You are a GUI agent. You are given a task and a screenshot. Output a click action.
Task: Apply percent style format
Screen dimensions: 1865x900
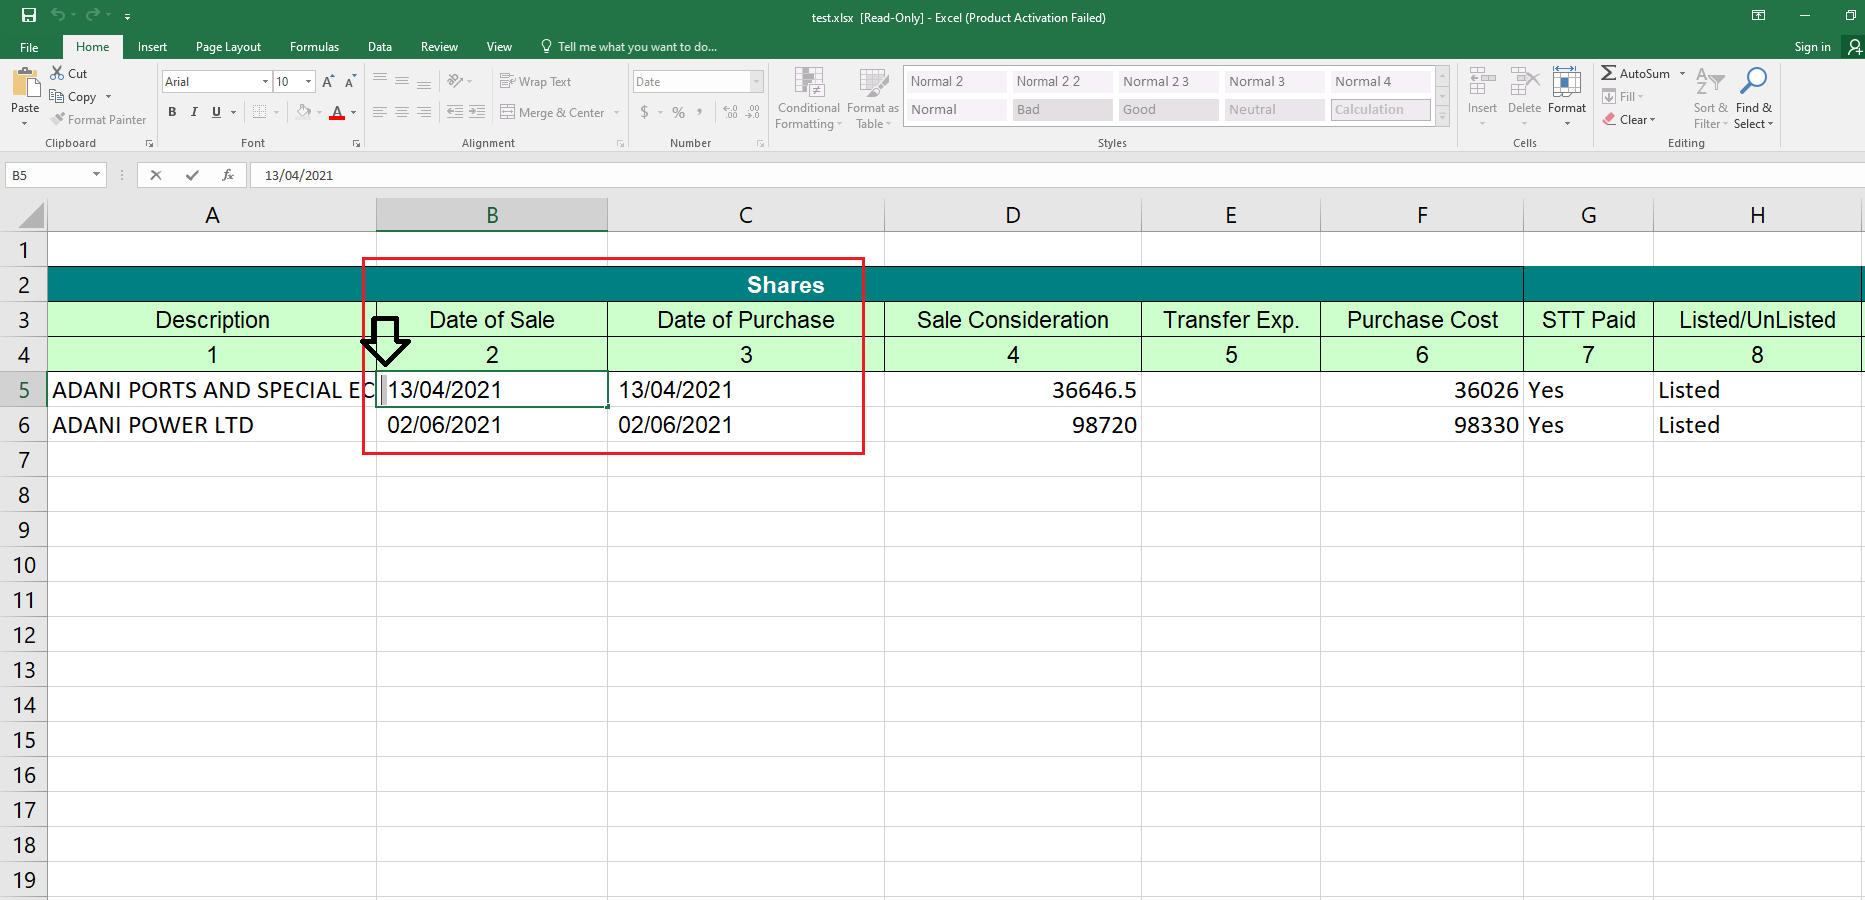tap(679, 112)
